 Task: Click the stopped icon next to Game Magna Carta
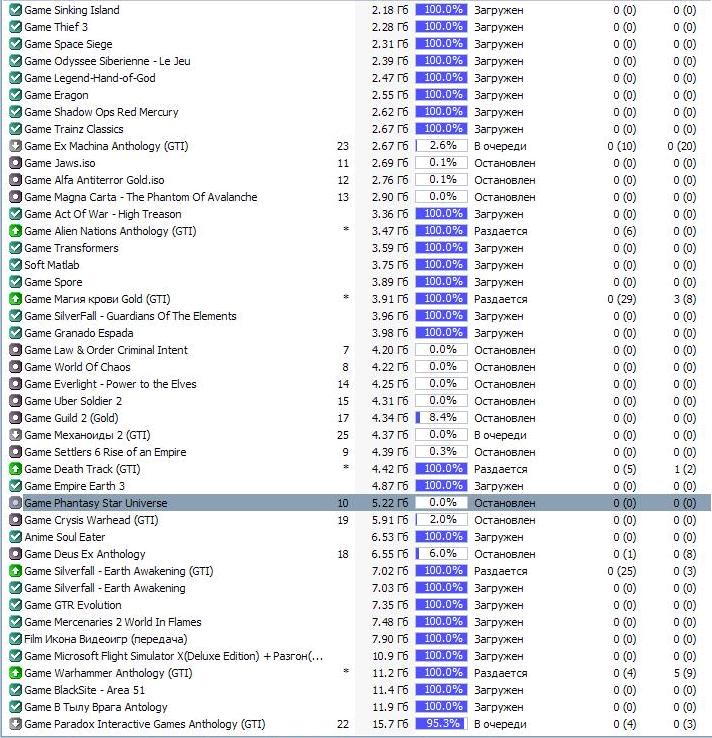(x=16, y=197)
